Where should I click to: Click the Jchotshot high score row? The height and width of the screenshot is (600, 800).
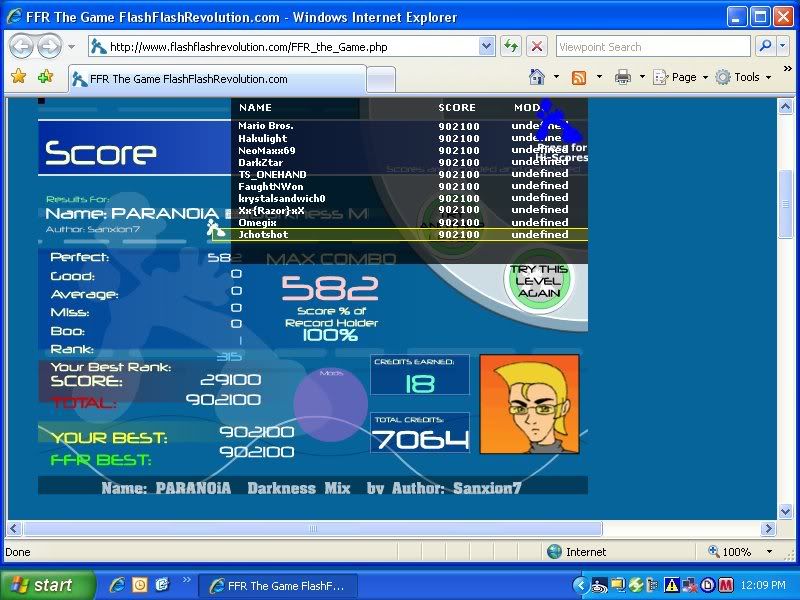coord(400,235)
